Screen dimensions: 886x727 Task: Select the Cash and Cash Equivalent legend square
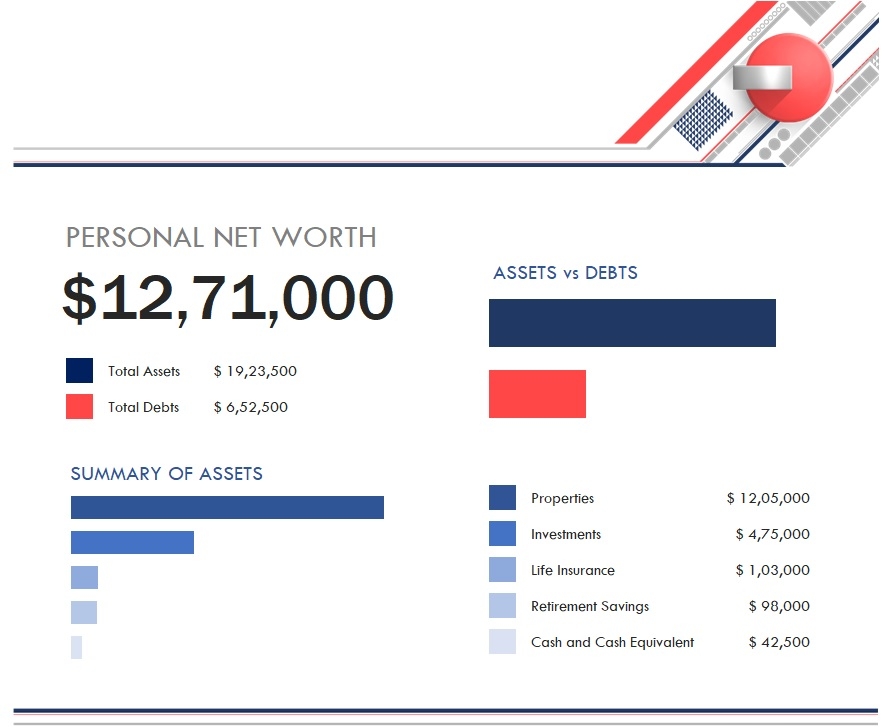[x=501, y=642]
